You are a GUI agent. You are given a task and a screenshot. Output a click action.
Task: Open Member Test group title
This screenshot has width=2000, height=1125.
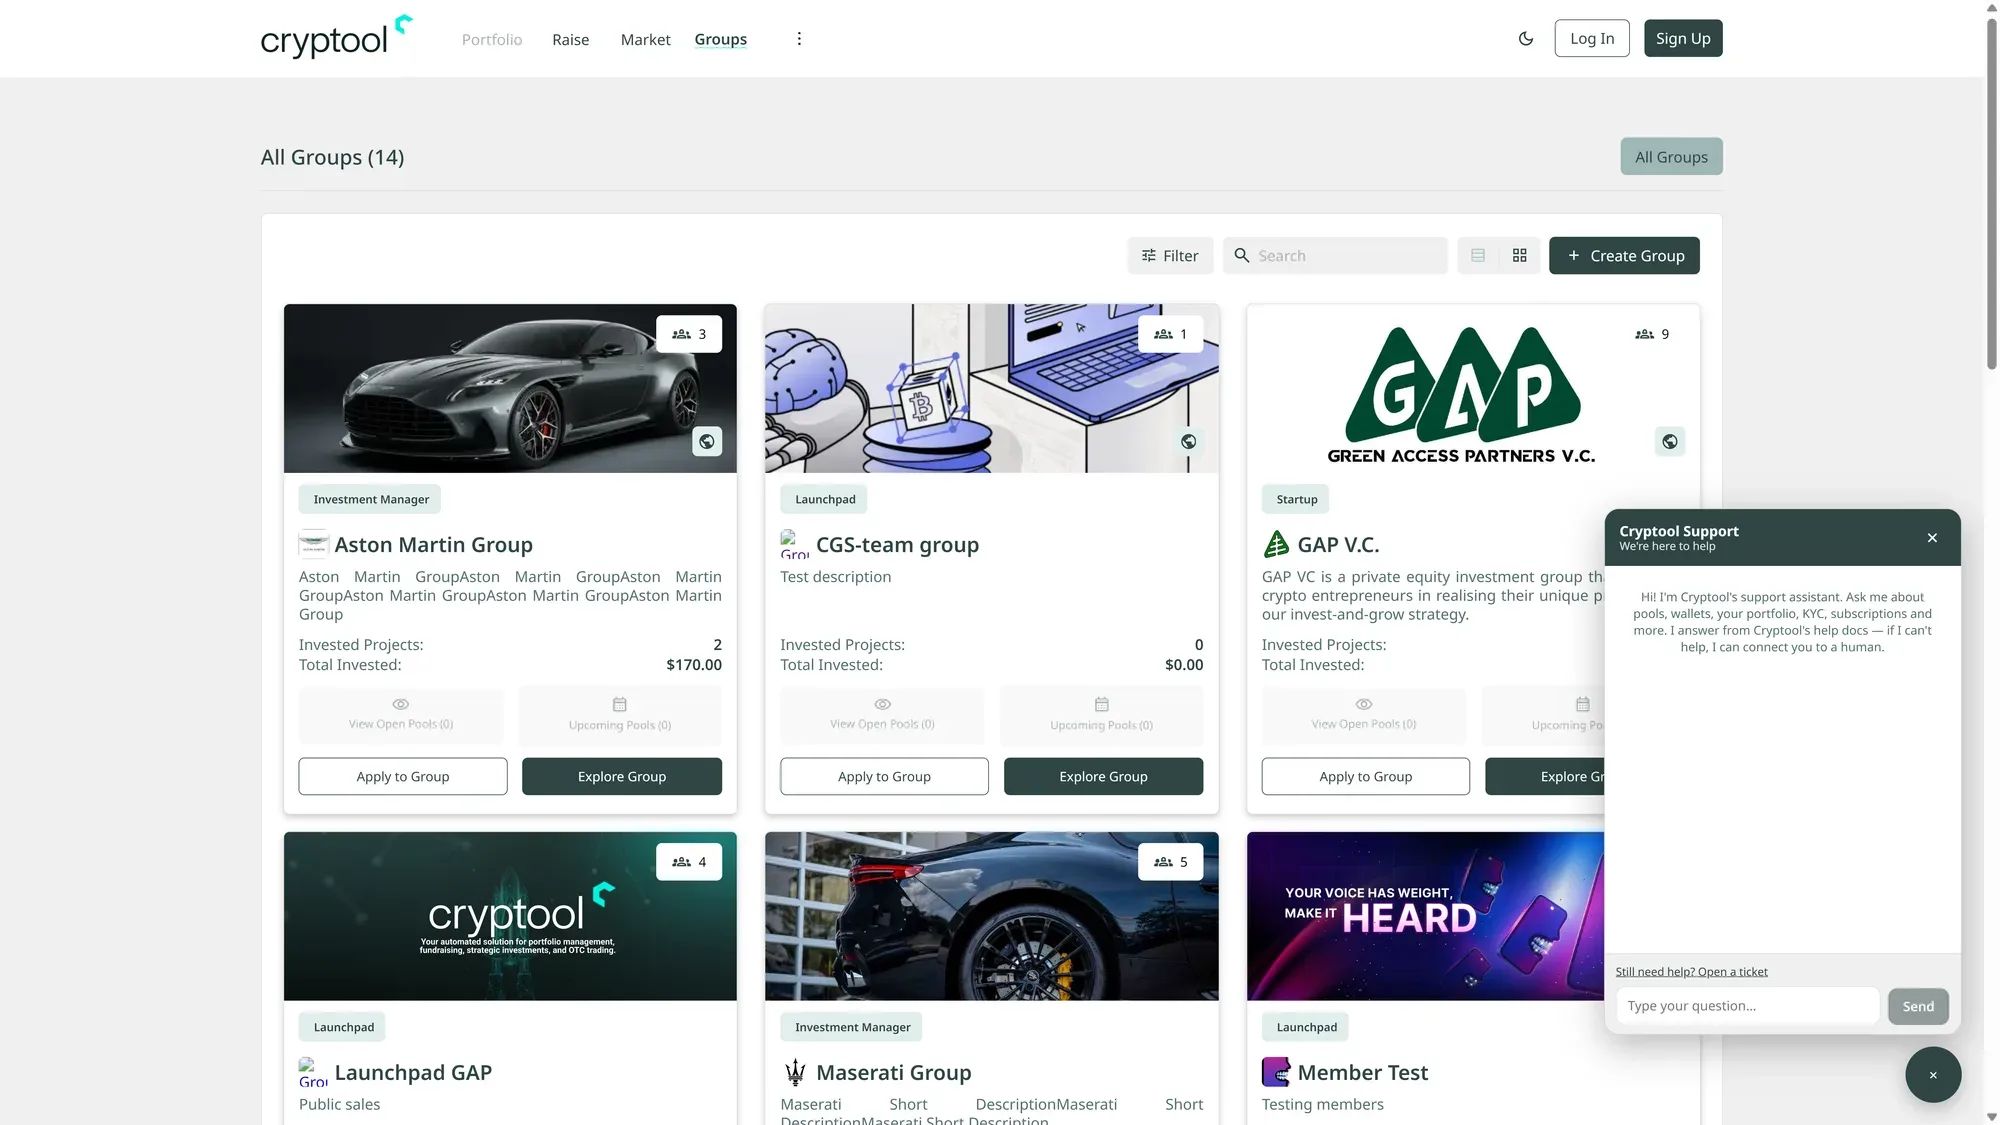pyautogui.click(x=1362, y=1073)
